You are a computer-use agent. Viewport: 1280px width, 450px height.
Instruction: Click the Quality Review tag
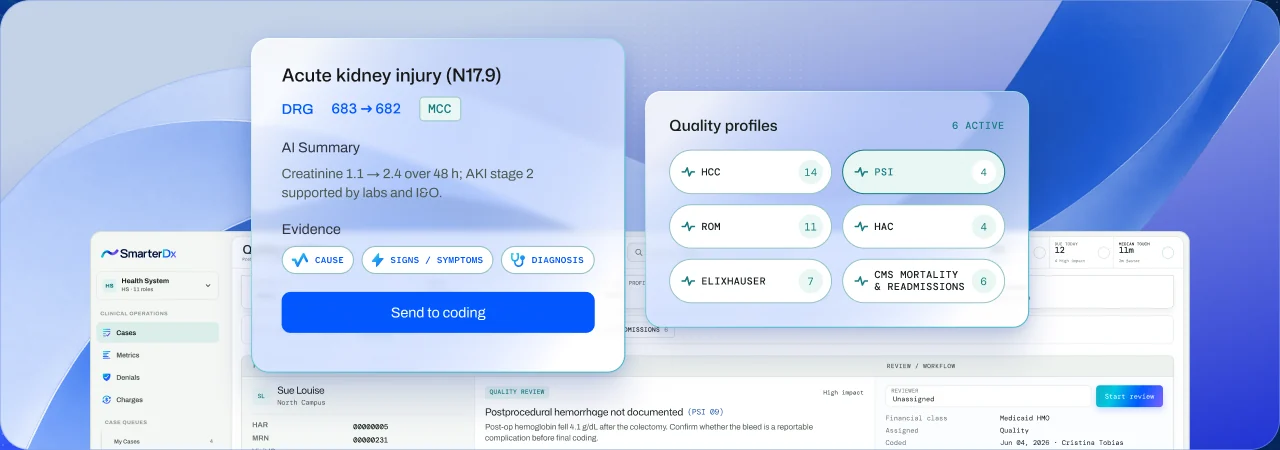pos(517,392)
